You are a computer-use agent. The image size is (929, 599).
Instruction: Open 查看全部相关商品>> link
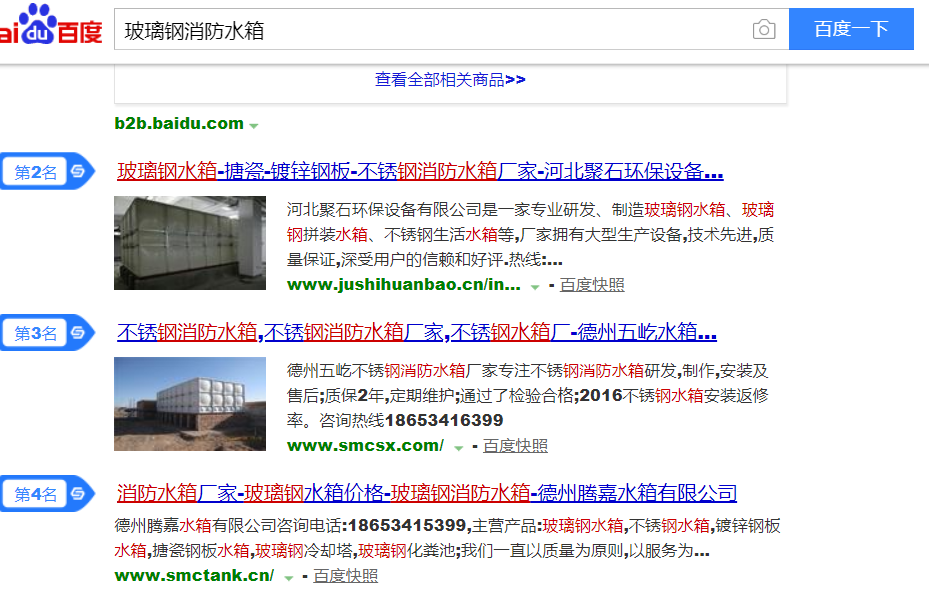tap(450, 79)
